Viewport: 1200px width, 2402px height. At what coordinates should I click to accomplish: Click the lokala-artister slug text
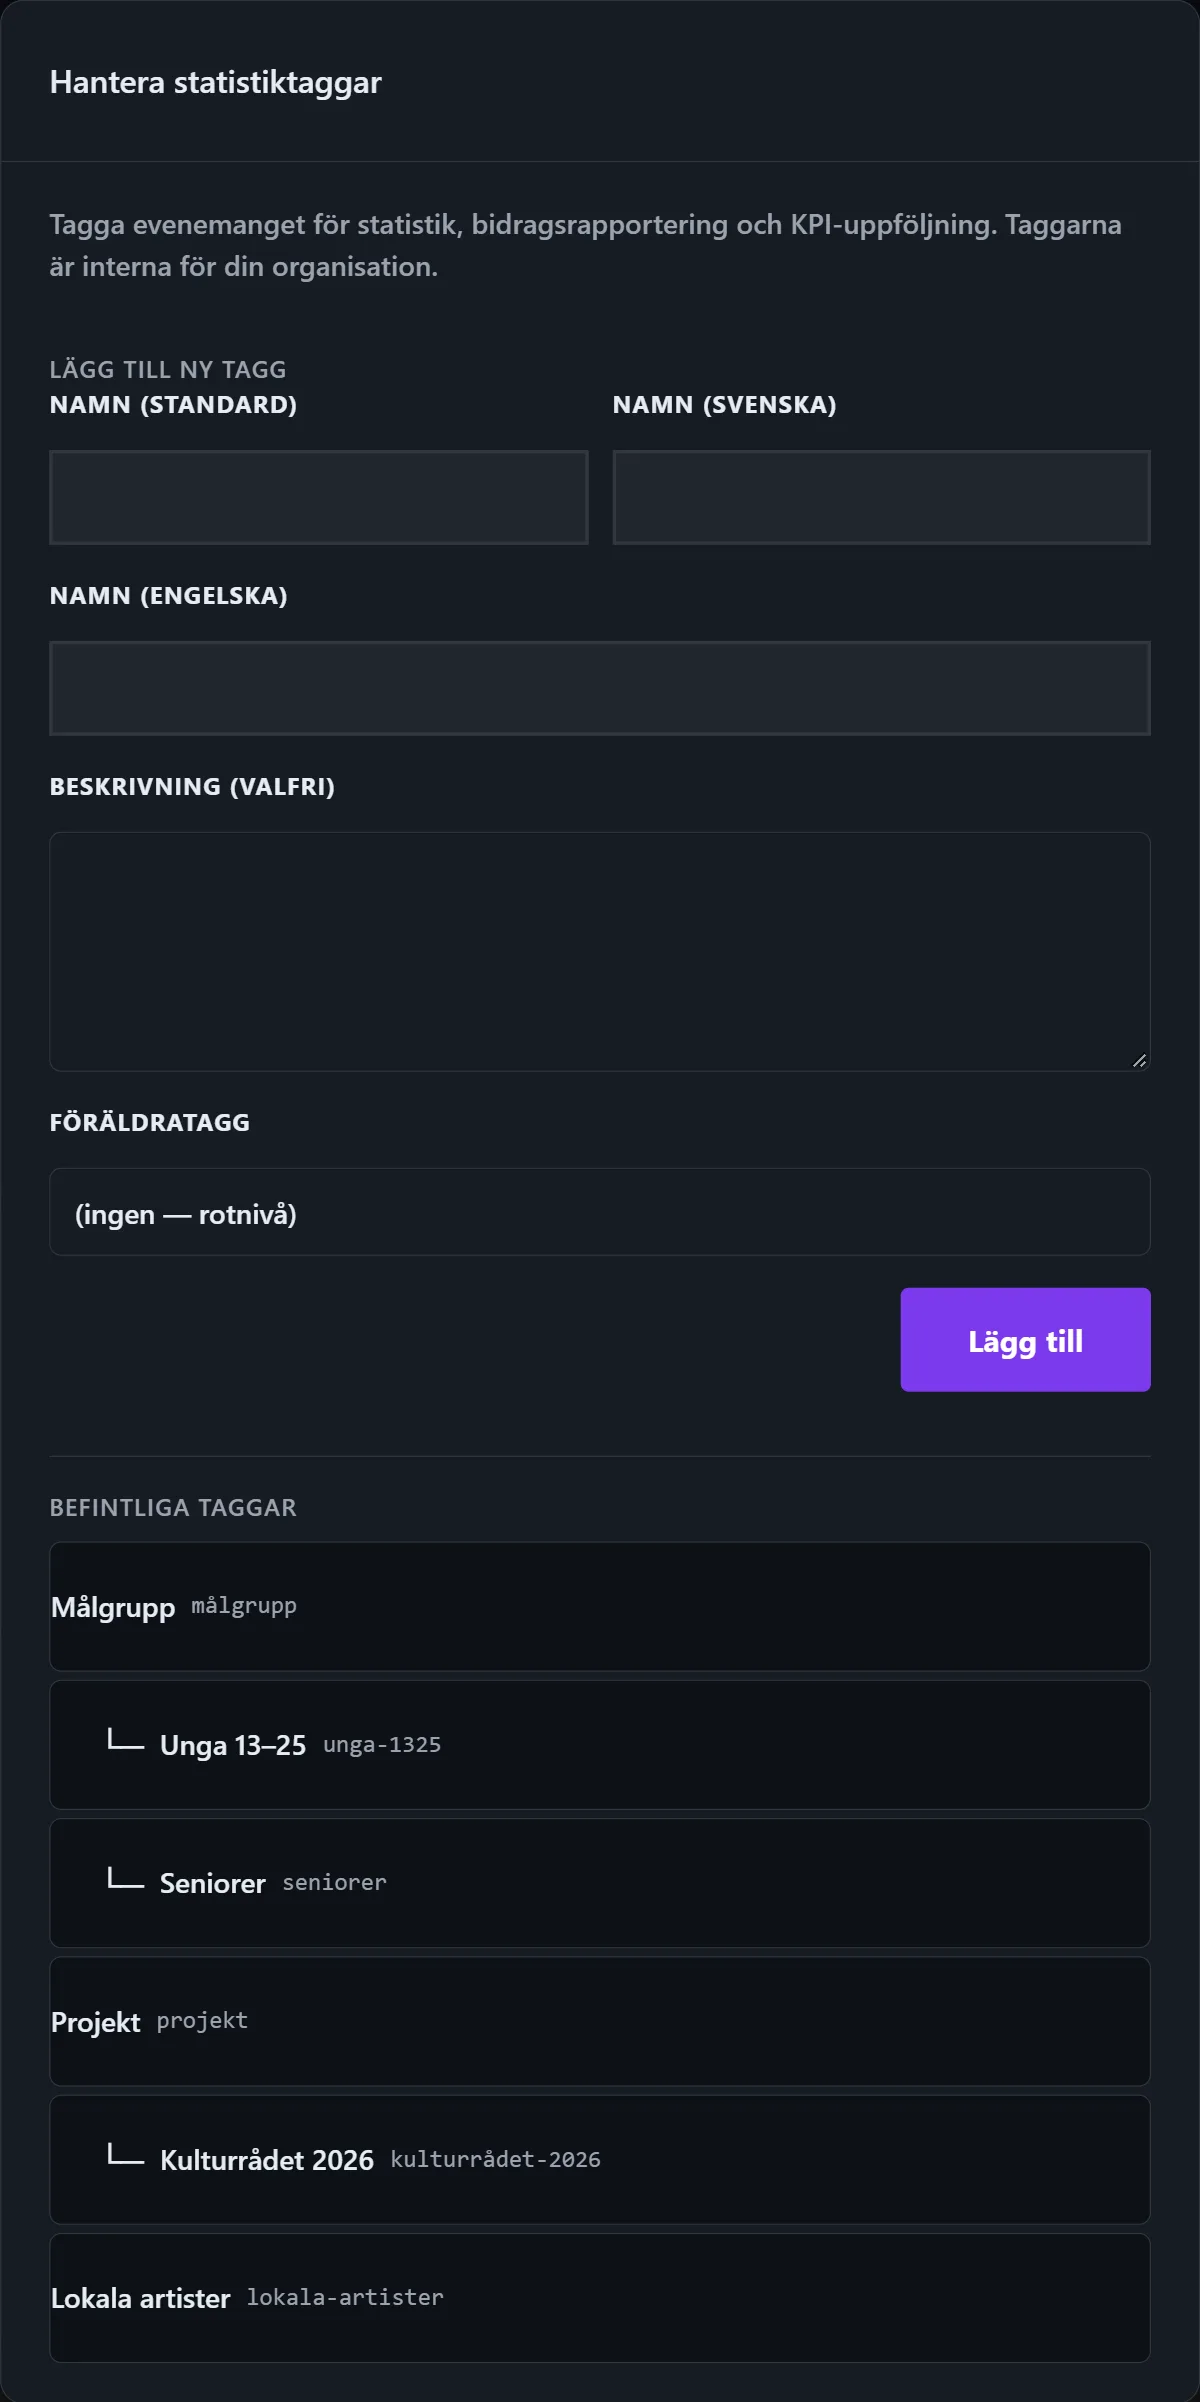click(345, 2297)
